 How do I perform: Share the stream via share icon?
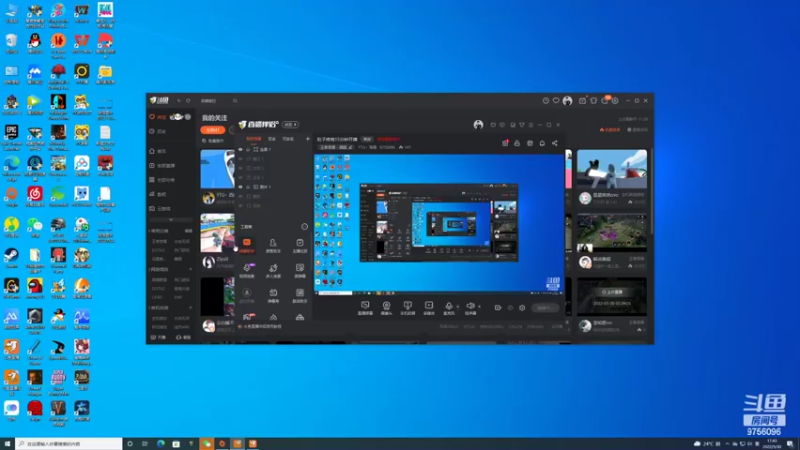click(555, 143)
